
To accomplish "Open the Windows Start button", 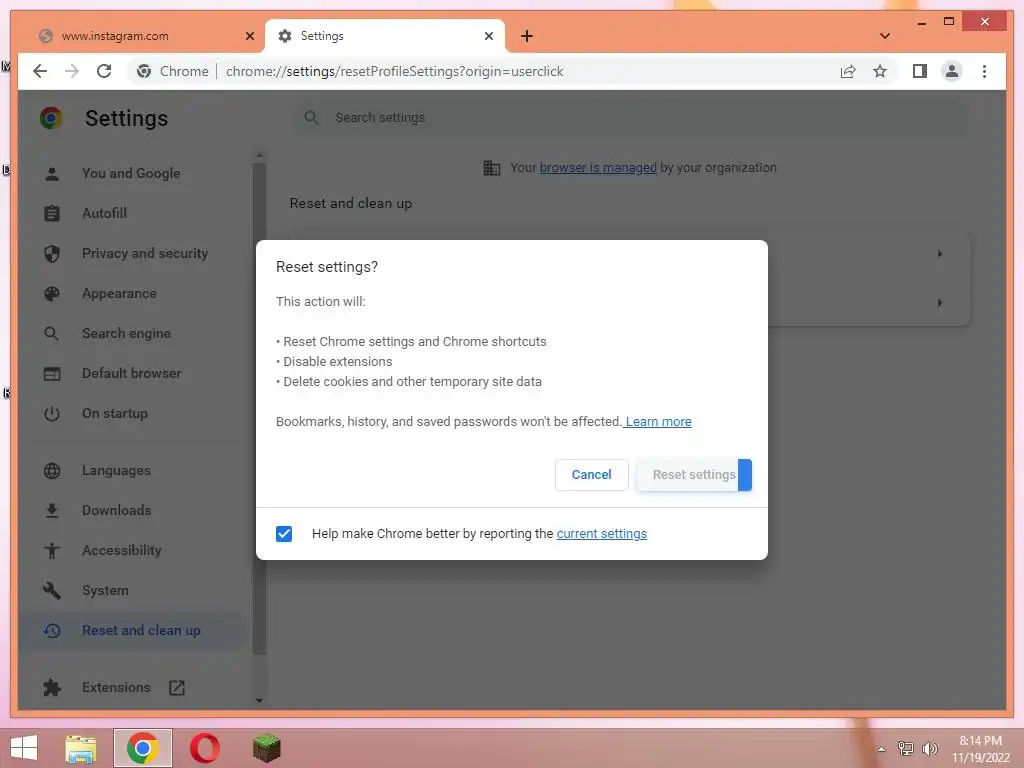I will click(24, 748).
